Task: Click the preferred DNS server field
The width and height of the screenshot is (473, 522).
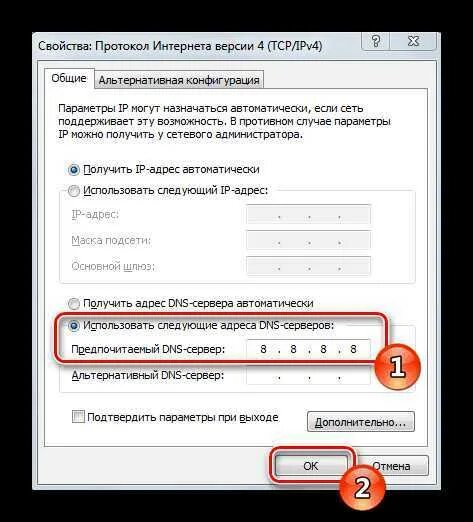Action: [x=308, y=349]
